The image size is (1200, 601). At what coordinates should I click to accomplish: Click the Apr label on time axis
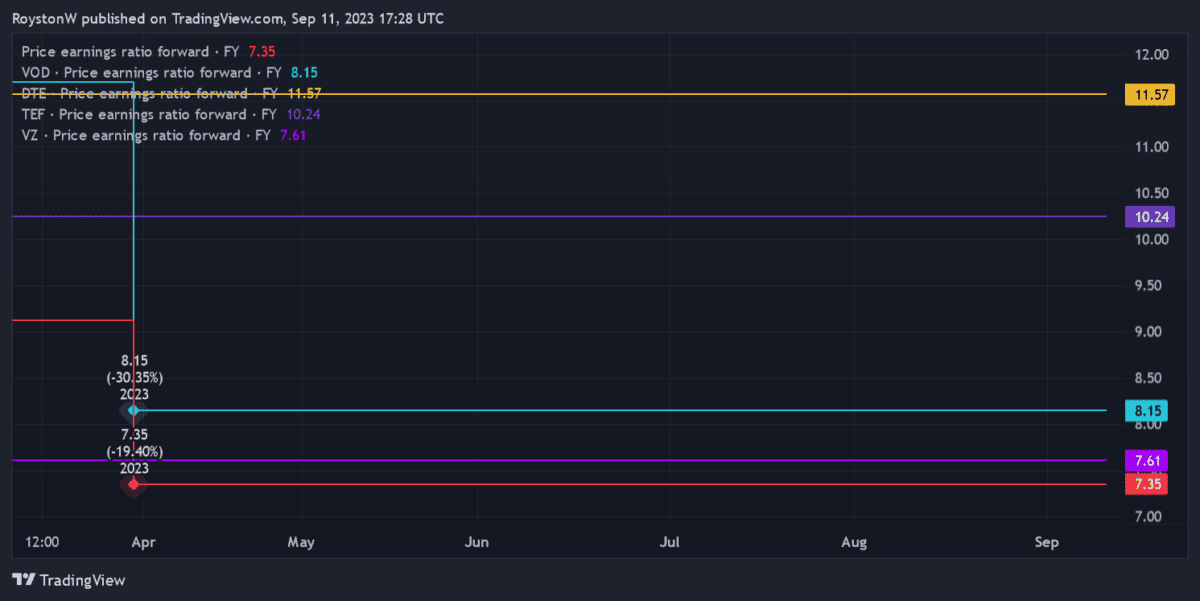[x=143, y=542]
